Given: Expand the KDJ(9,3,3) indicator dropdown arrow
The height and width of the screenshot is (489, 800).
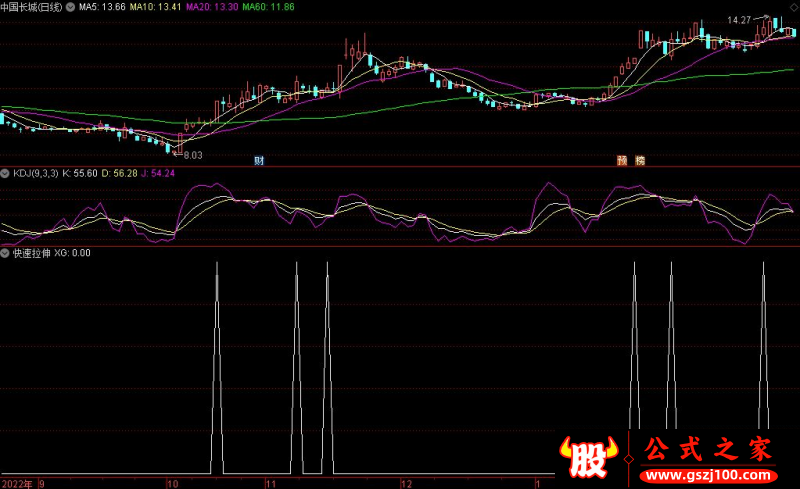Looking at the screenshot, I should tap(6, 173).
